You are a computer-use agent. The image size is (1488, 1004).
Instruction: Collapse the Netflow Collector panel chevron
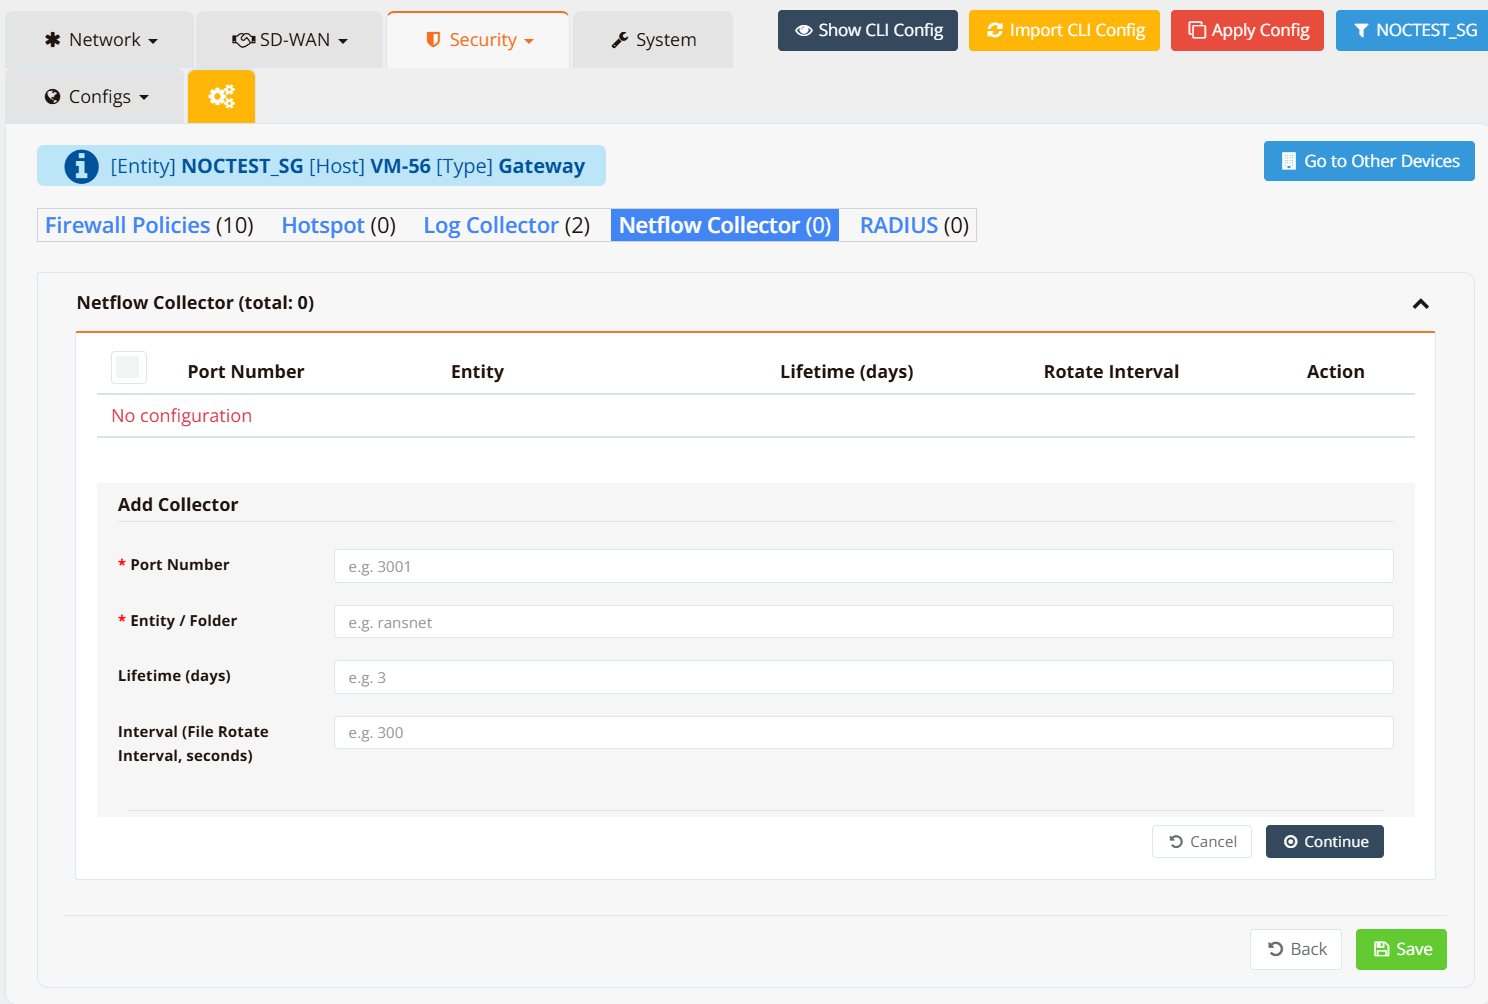point(1420,303)
